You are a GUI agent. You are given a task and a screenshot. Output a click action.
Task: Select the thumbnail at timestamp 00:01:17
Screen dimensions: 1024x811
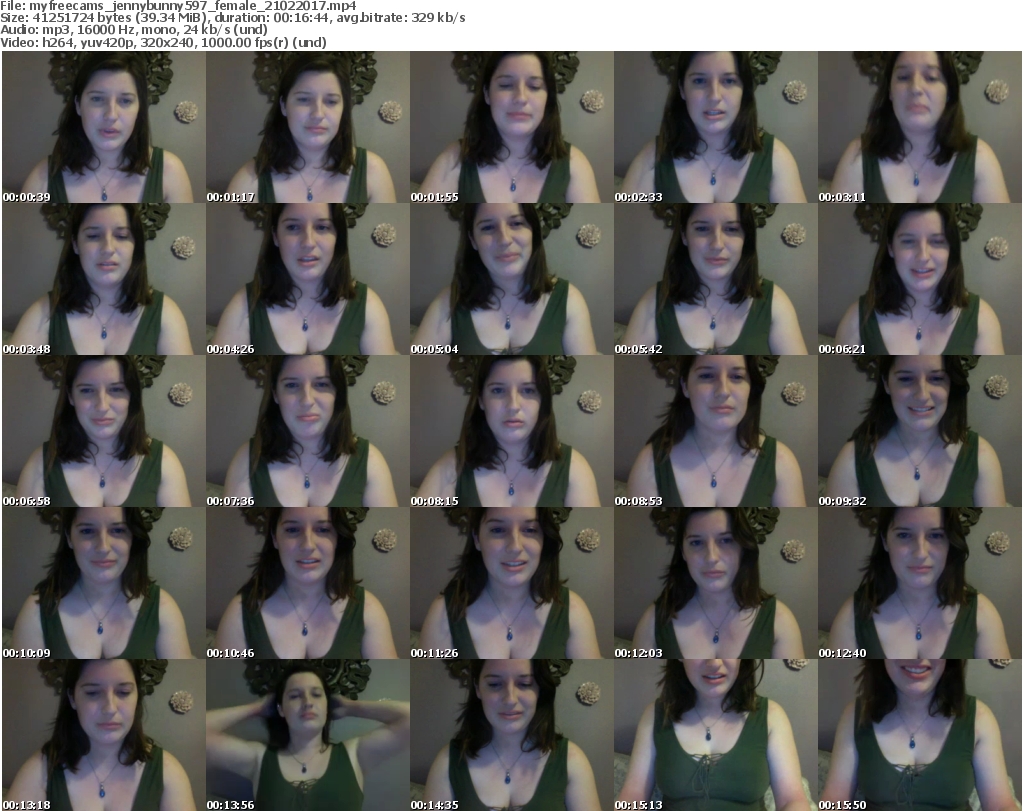308,127
